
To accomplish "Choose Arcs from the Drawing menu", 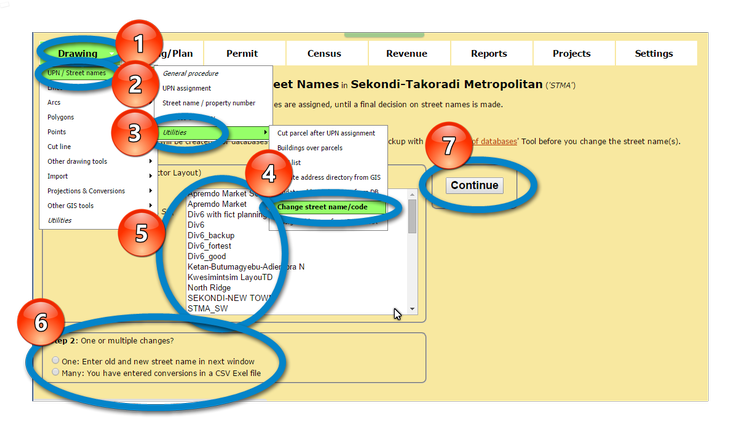I will [x=54, y=102].
